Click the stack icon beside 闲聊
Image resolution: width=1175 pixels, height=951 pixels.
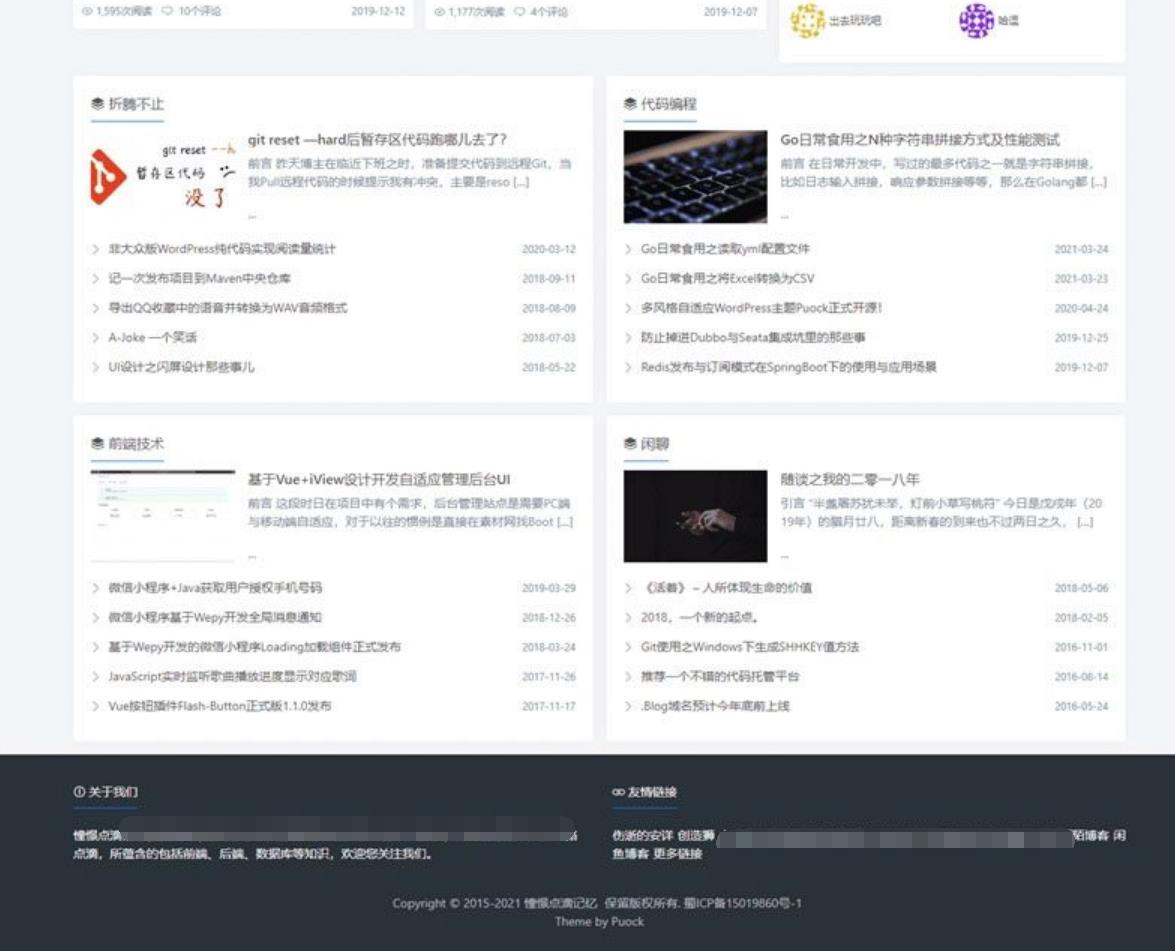(629, 444)
